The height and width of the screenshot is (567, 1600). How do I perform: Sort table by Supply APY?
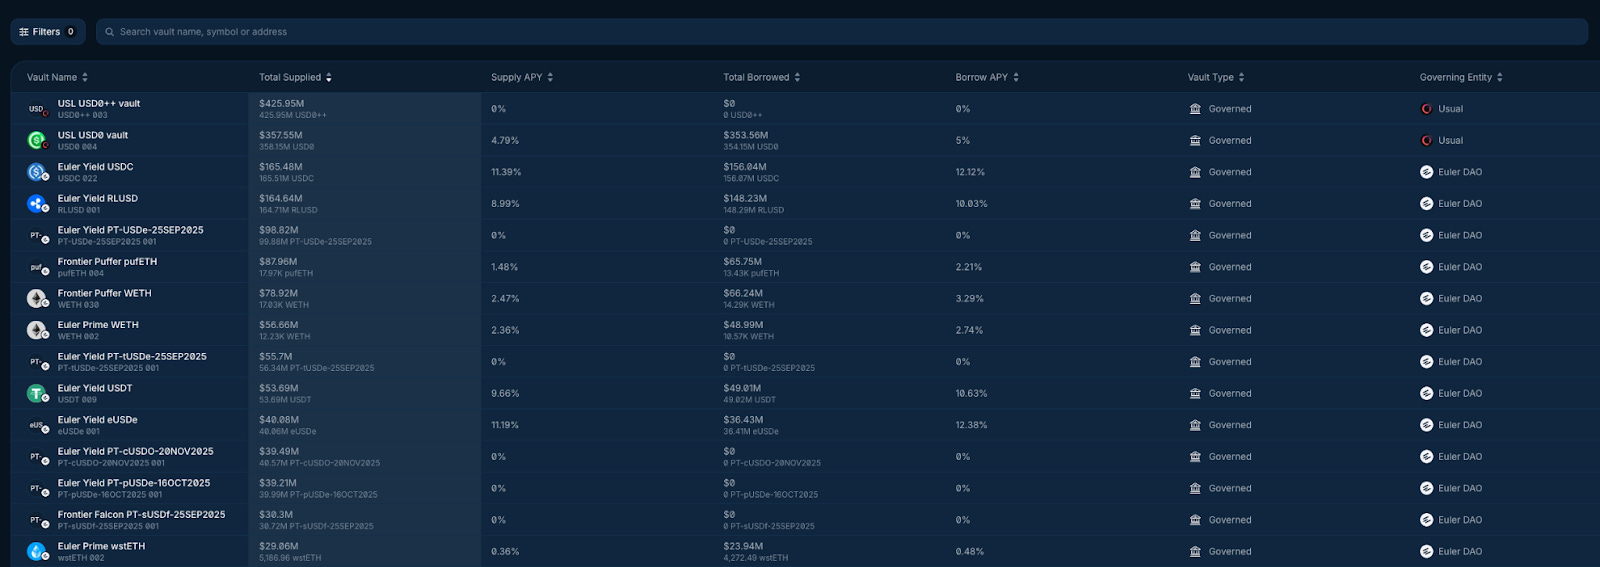(521, 77)
